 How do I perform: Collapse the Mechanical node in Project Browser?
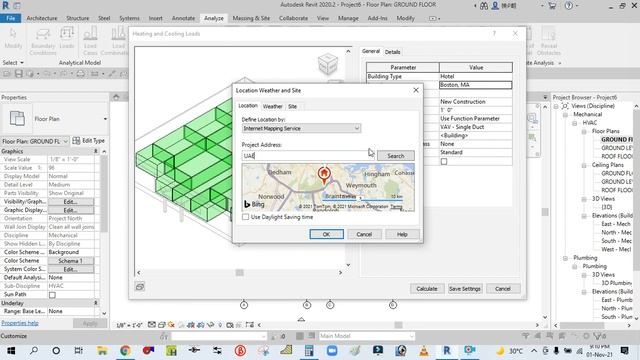[x=565, y=115]
